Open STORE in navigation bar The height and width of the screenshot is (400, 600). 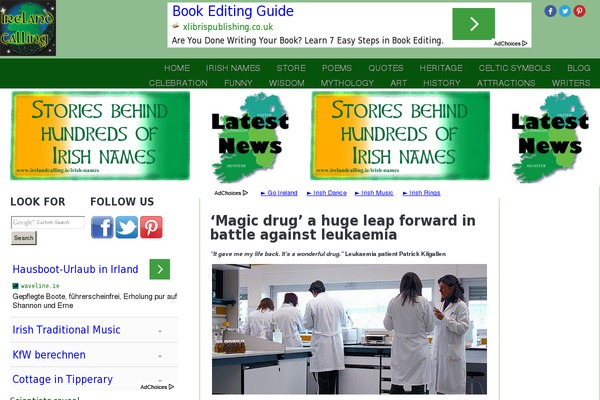click(291, 68)
